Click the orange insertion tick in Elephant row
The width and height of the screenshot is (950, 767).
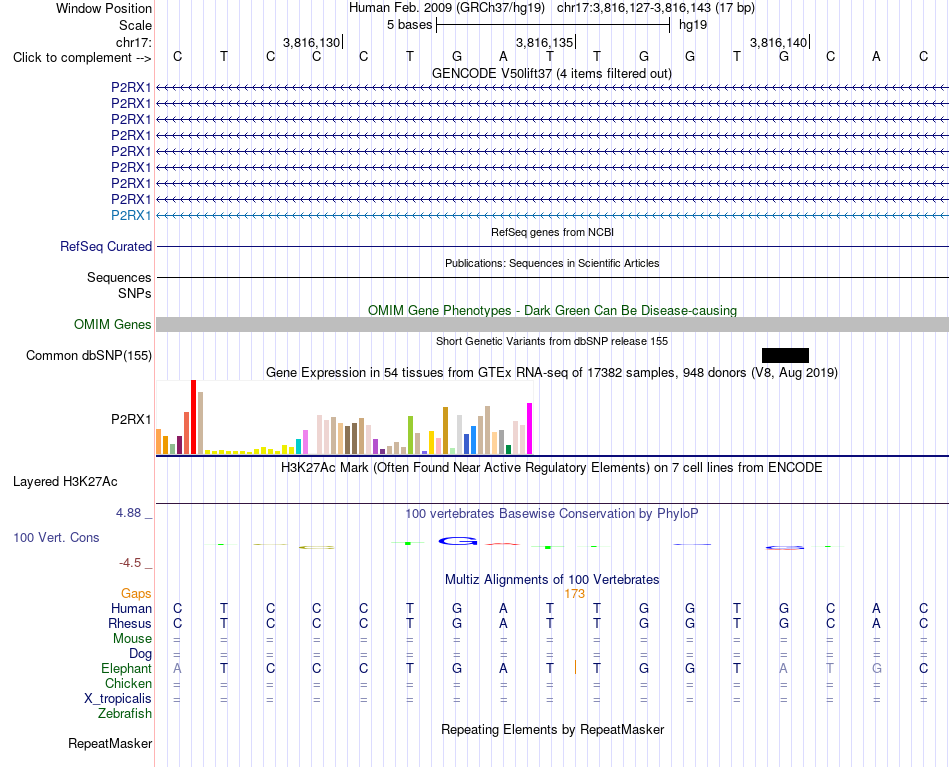pos(575,668)
